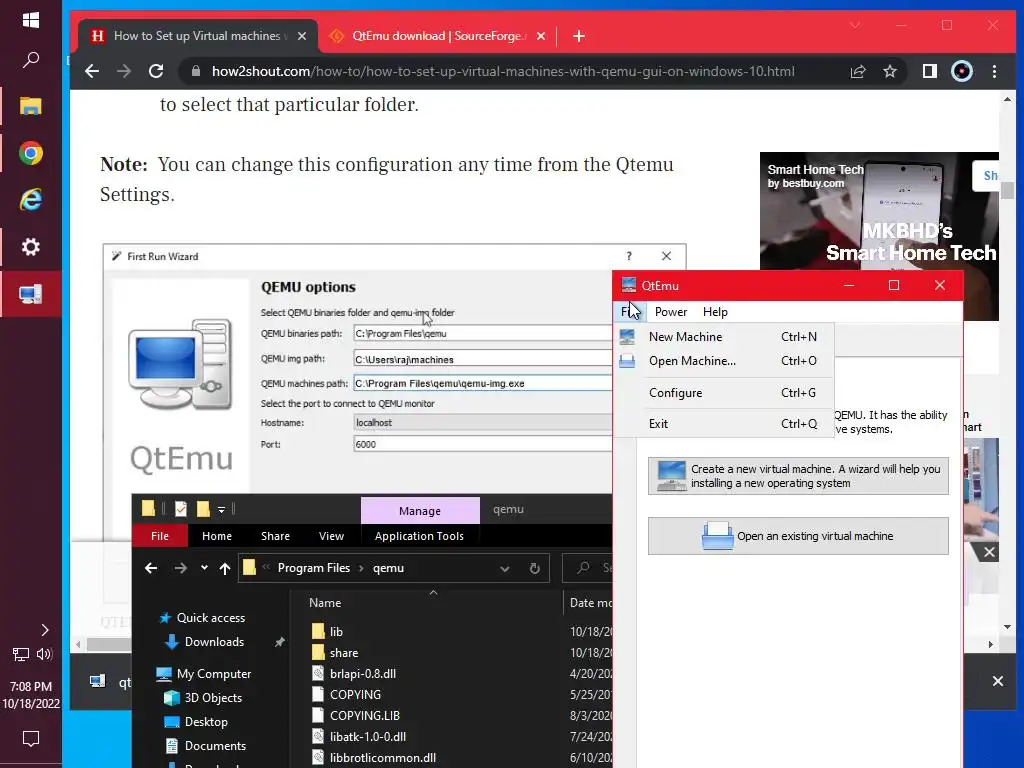Image resolution: width=1024 pixels, height=768 pixels.
Task: Close the QtEmu download SourceForge tab
Action: (x=541, y=36)
